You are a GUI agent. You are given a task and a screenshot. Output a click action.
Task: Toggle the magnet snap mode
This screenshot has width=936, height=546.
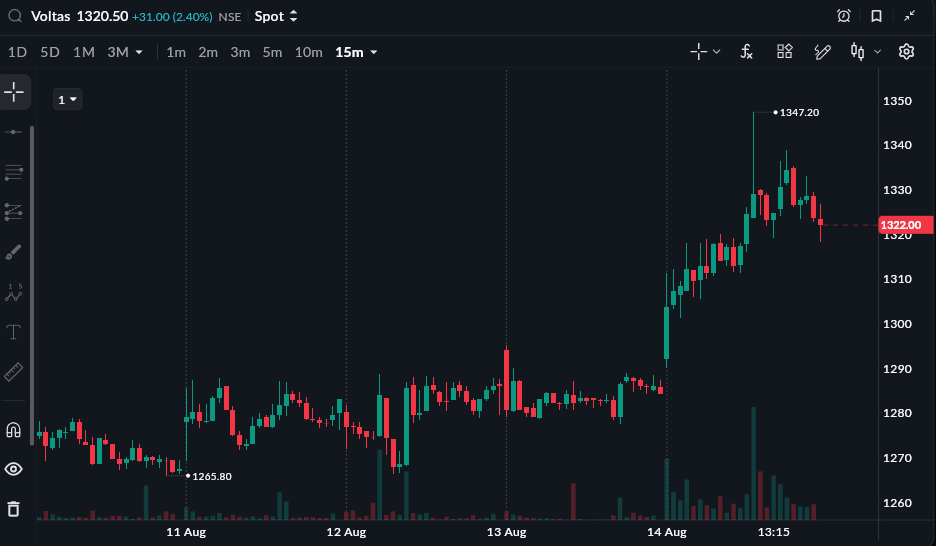tap(13, 430)
